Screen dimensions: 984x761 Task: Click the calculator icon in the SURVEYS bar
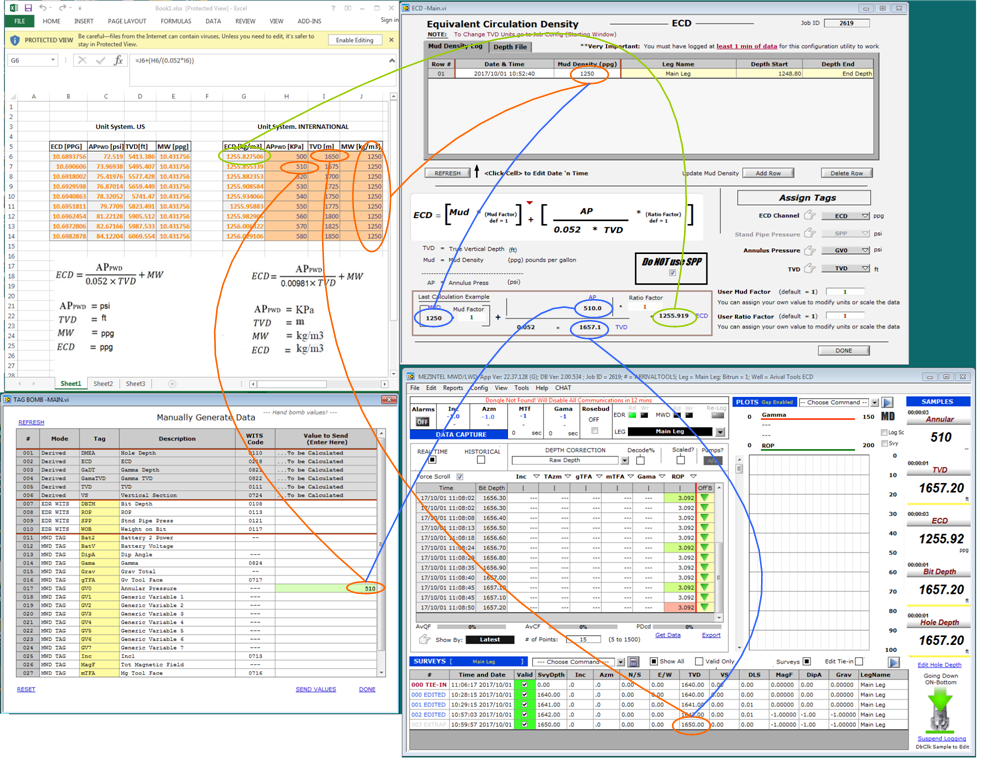[633, 662]
